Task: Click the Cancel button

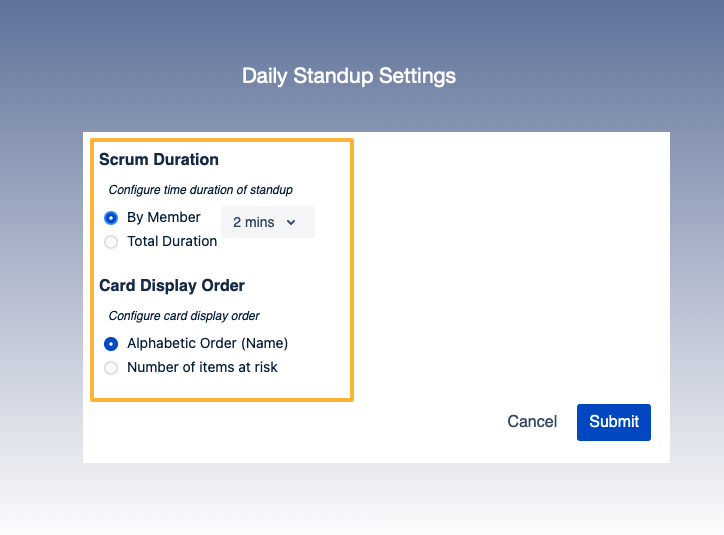Action: (532, 422)
